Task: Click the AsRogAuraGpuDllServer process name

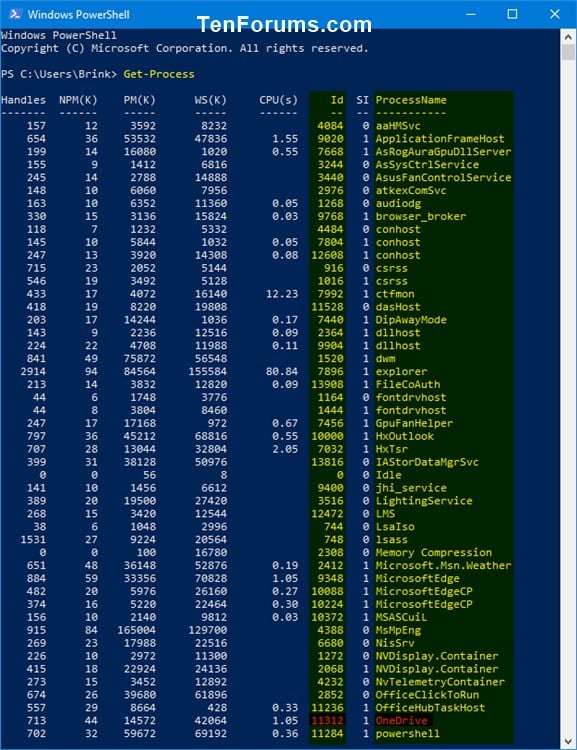Action: pos(443,152)
